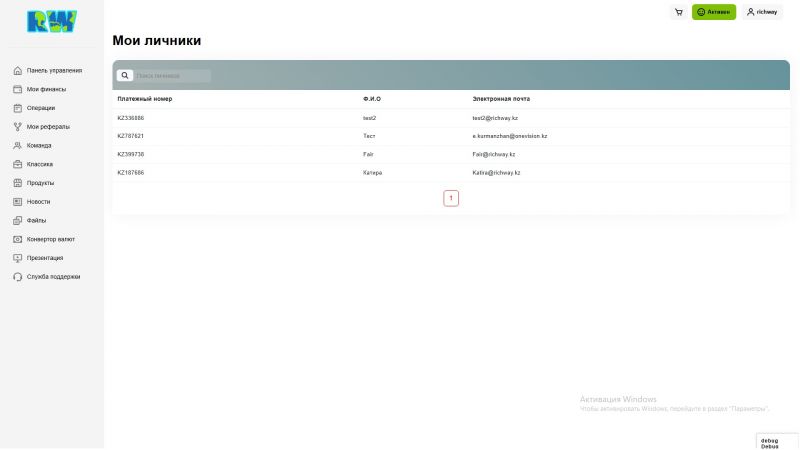Click the branch icon beside Мои рефералы
Screen dimensions: 800x450
[18, 127]
